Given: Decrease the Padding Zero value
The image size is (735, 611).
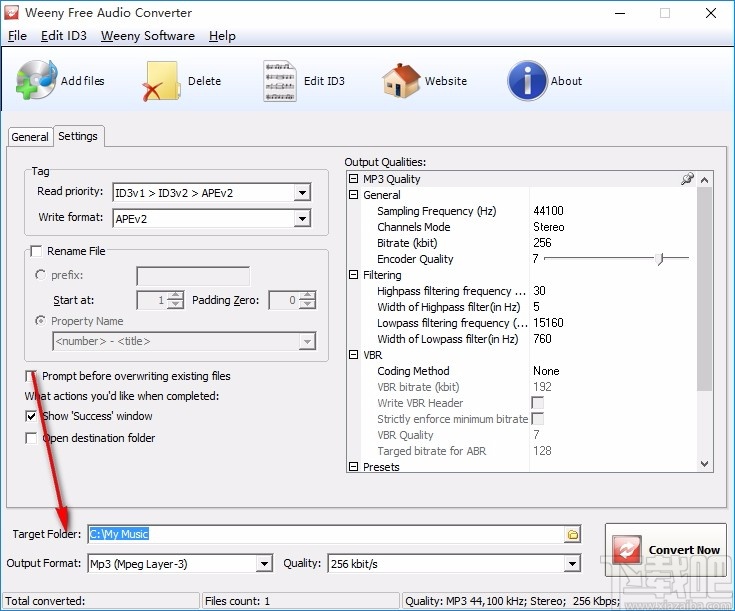Looking at the screenshot, I should click(x=308, y=304).
